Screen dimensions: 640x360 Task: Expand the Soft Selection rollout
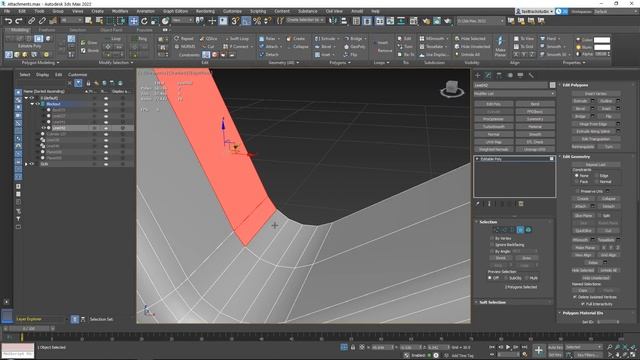pos(493,302)
